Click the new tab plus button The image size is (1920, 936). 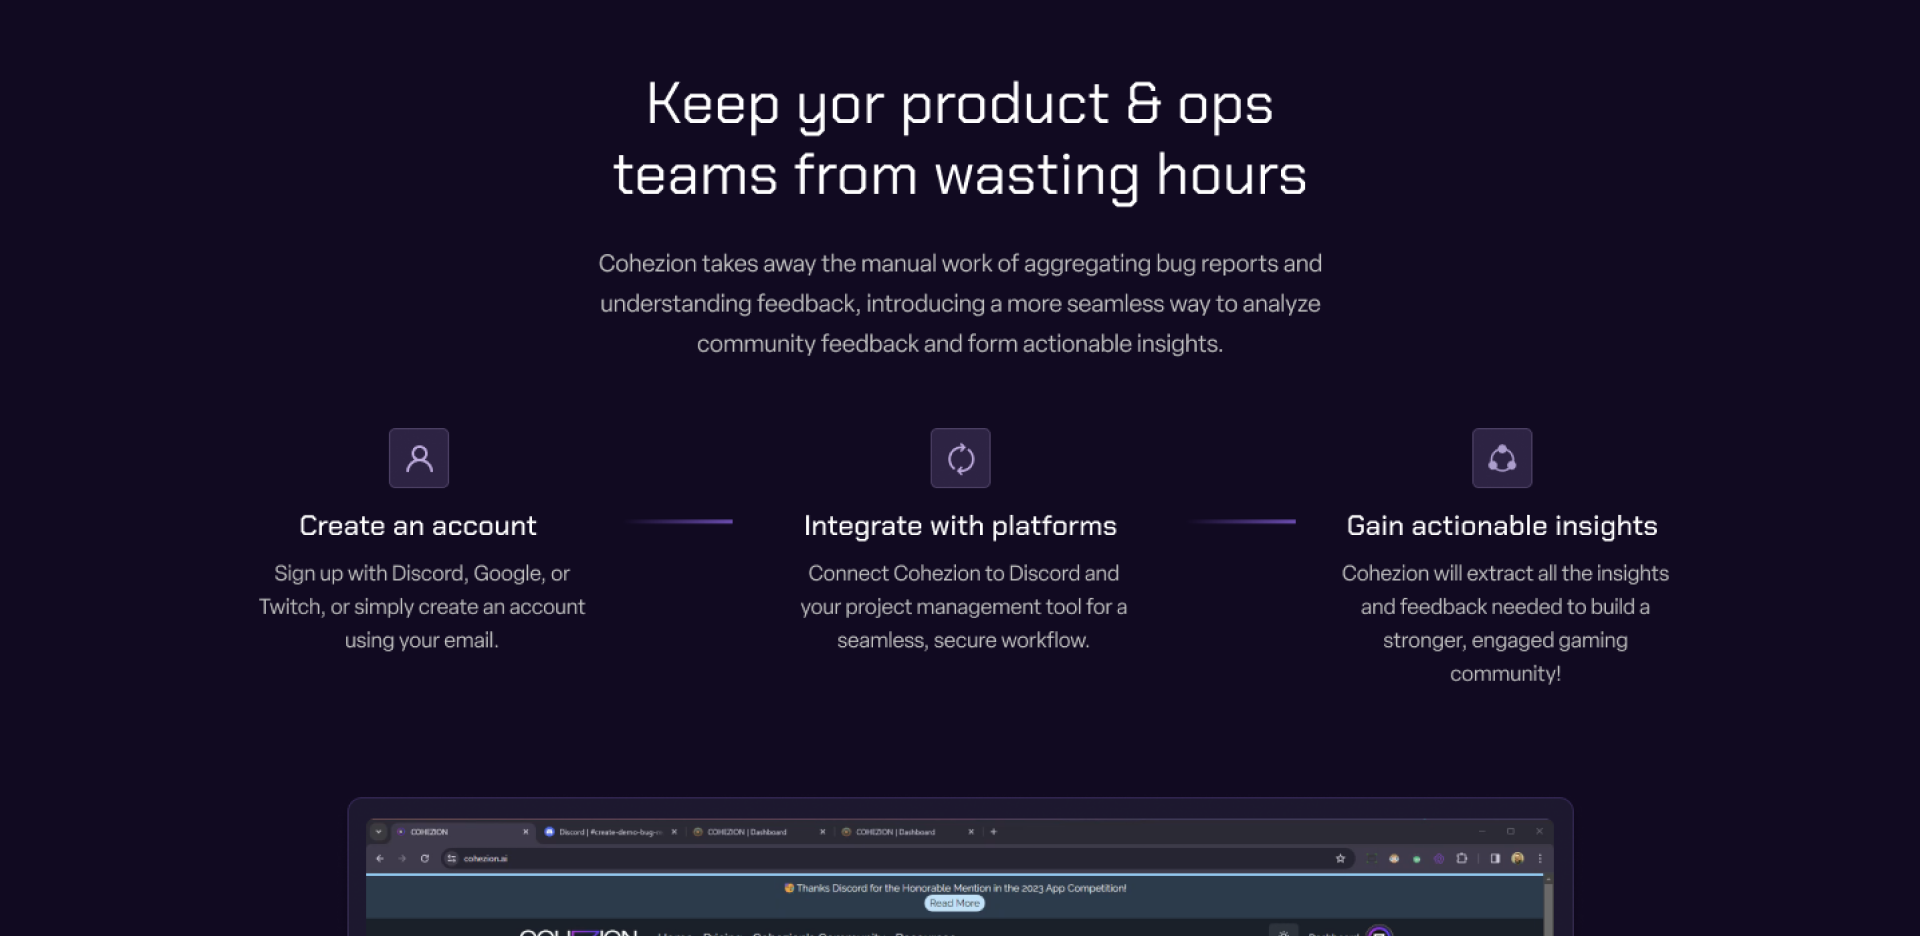coord(993,831)
